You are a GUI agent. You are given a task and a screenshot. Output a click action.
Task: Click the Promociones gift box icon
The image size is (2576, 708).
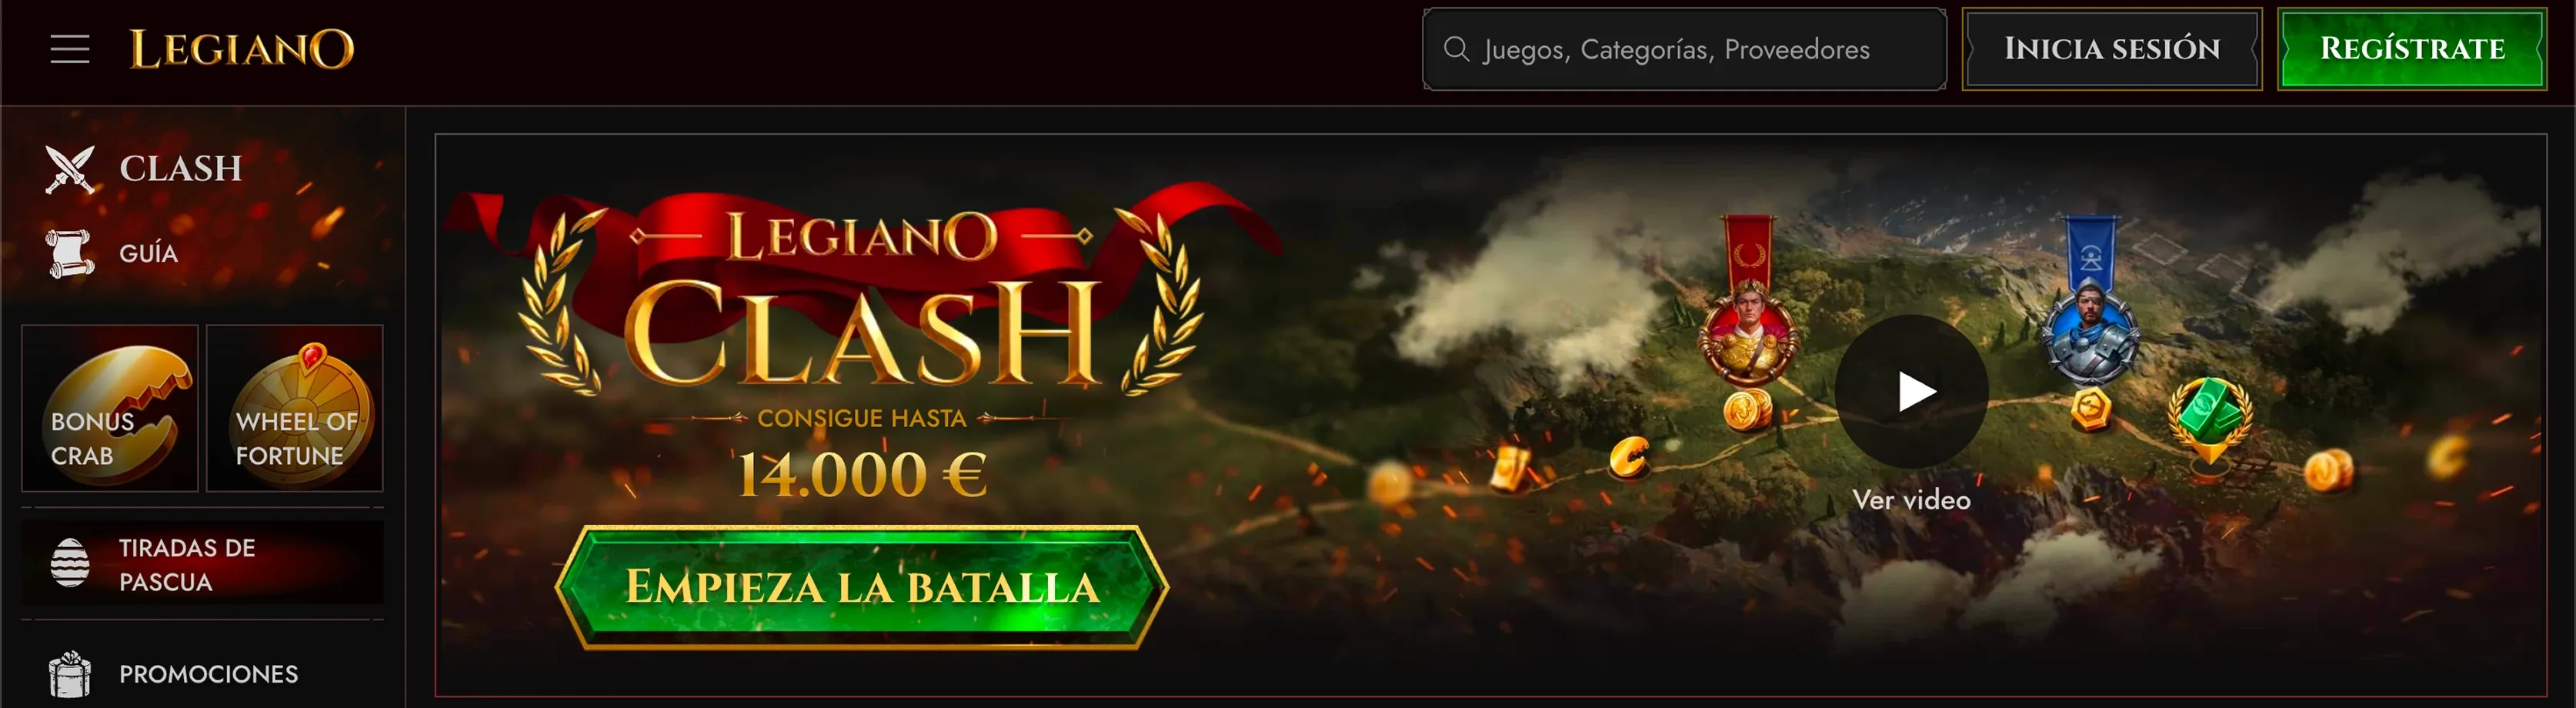click(x=70, y=674)
